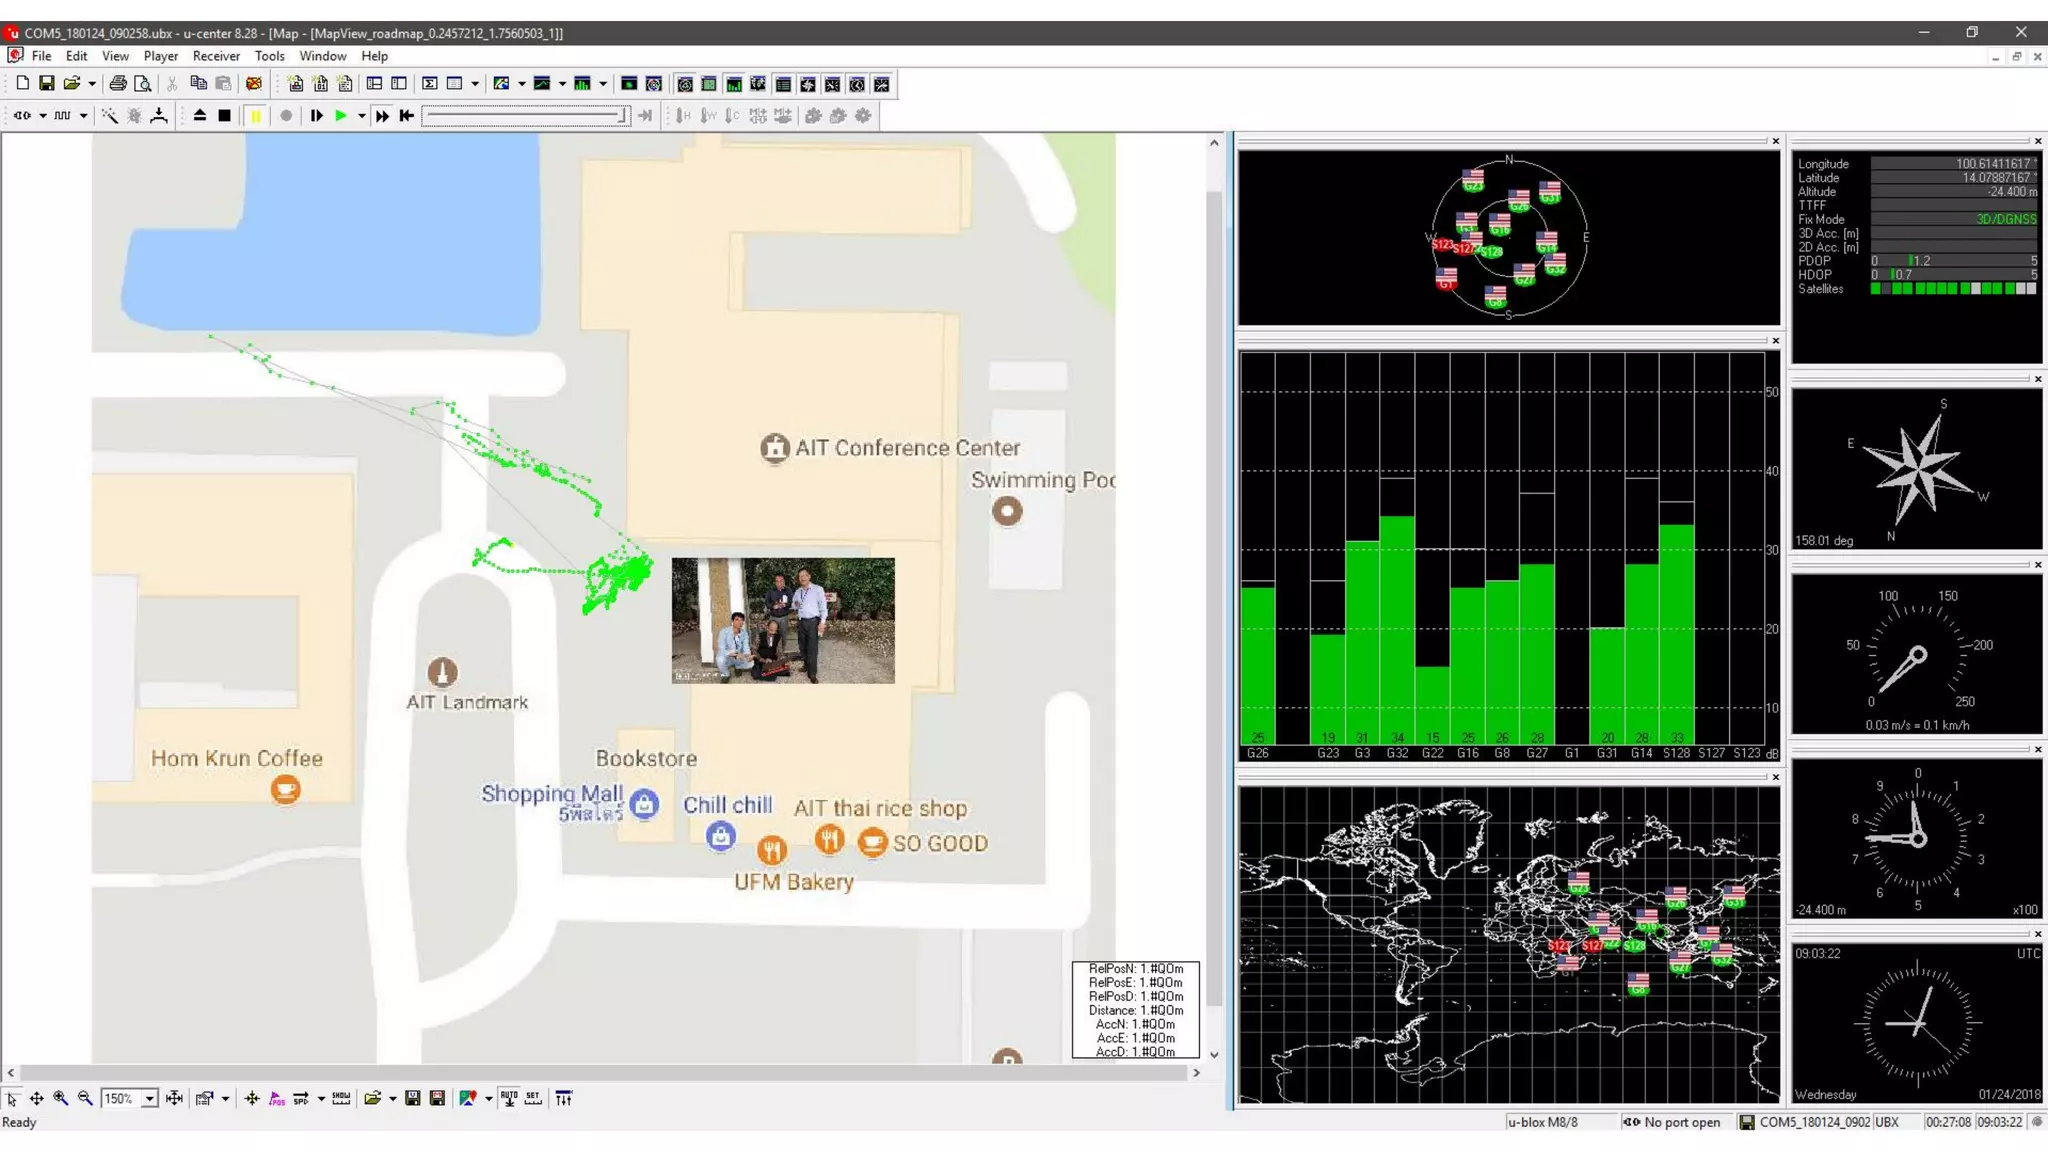Click the Eject button in player toolbar

[200, 116]
